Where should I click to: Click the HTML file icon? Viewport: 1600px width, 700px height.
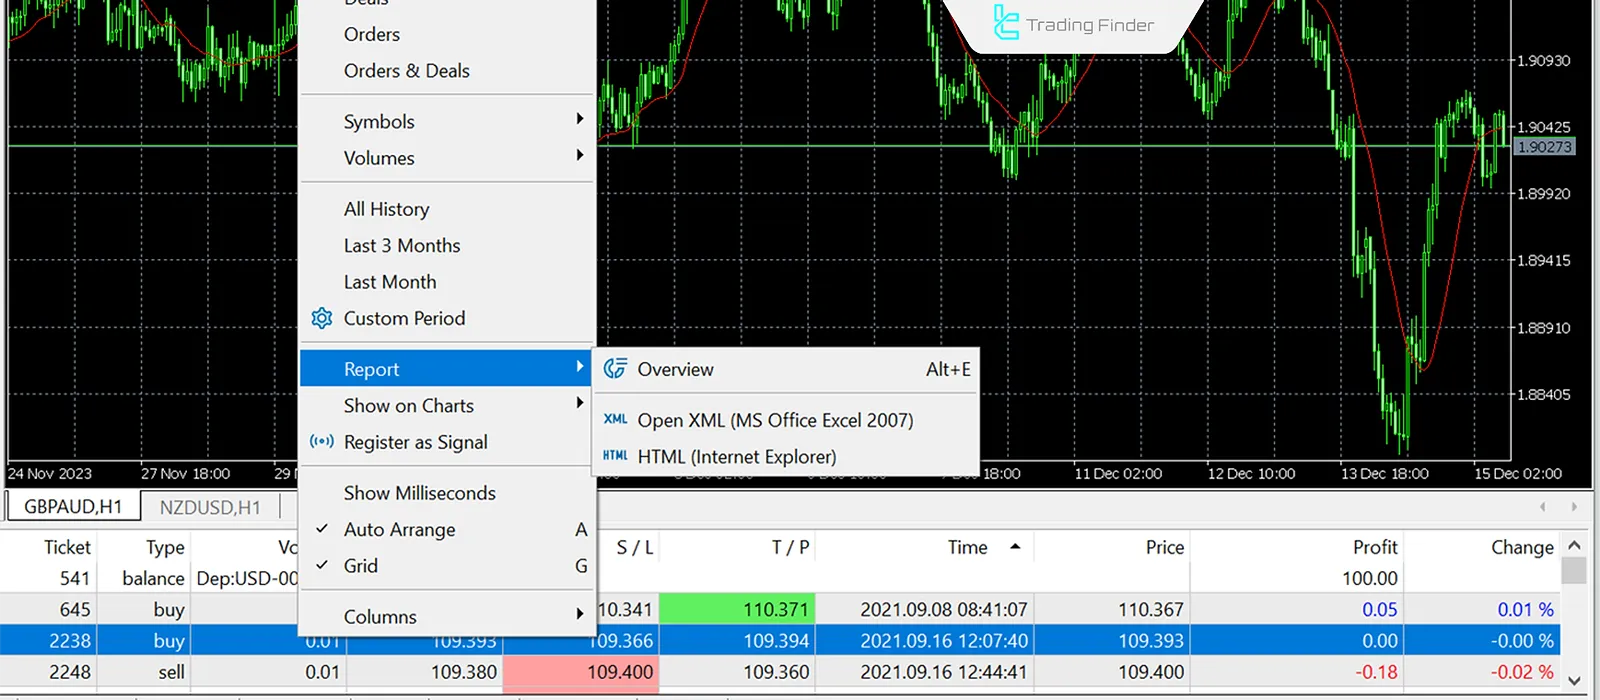[615, 456]
